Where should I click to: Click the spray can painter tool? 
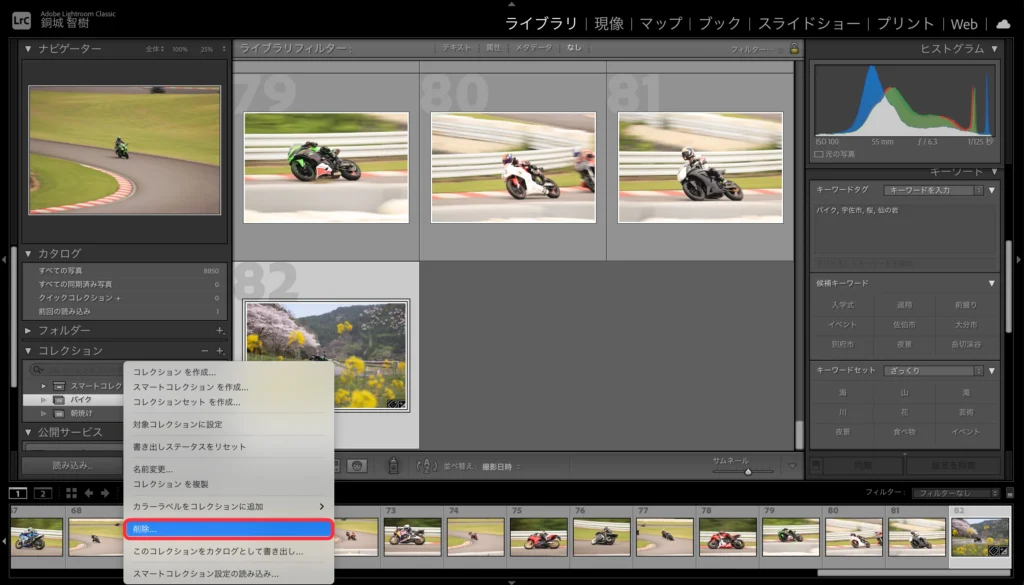coord(394,466)
